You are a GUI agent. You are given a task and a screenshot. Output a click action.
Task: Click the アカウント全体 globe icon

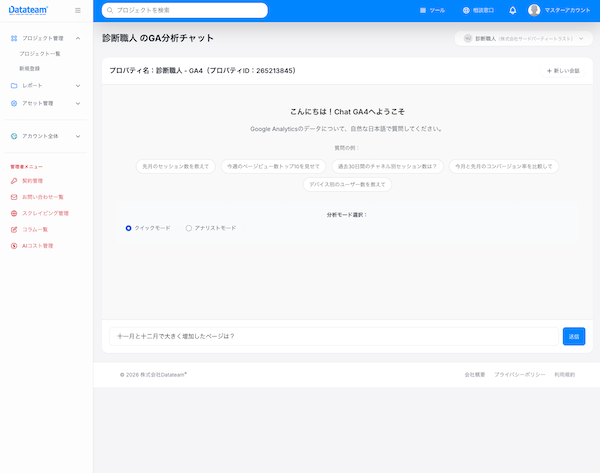(14, 136)
